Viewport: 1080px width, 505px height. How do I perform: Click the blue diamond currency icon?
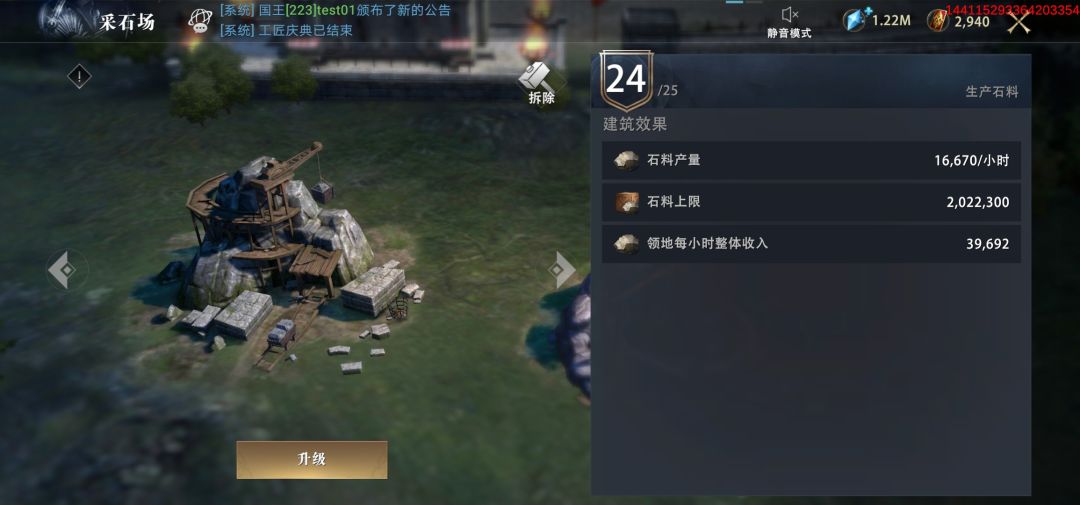[x=855, y=20]
